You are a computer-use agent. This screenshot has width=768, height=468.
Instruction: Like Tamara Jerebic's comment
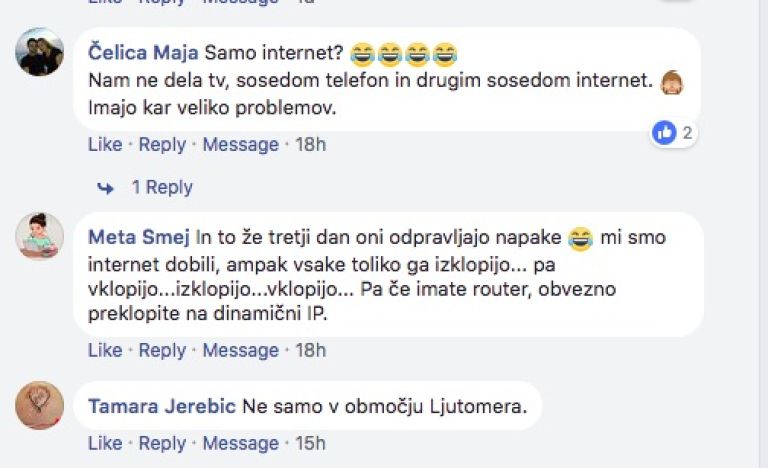[105, 443]
